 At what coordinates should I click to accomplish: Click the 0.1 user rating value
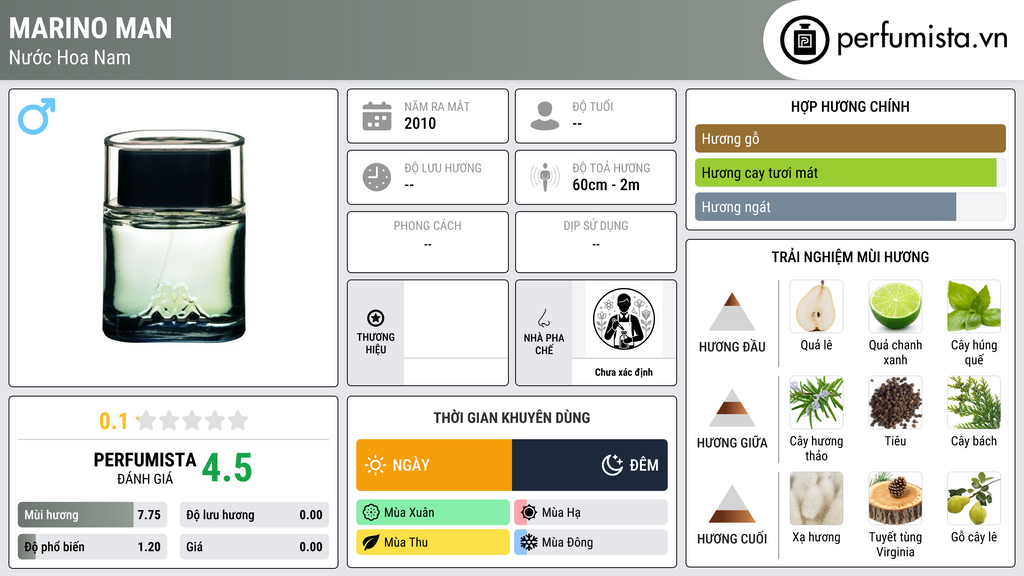click(114, 421)
